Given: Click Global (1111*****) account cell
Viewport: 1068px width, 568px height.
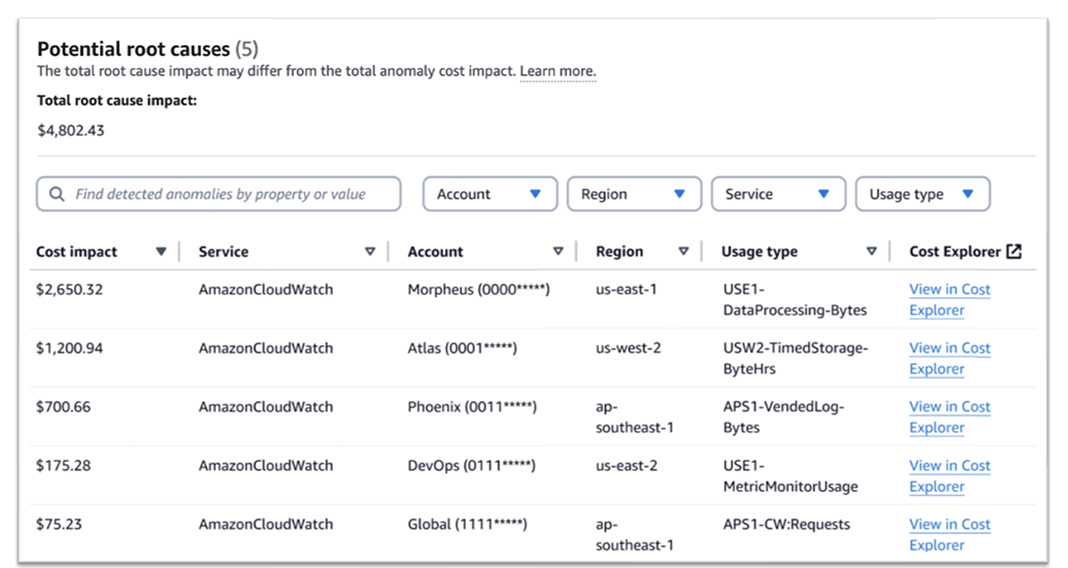Looking at the screenshot, I should [467, 524].
